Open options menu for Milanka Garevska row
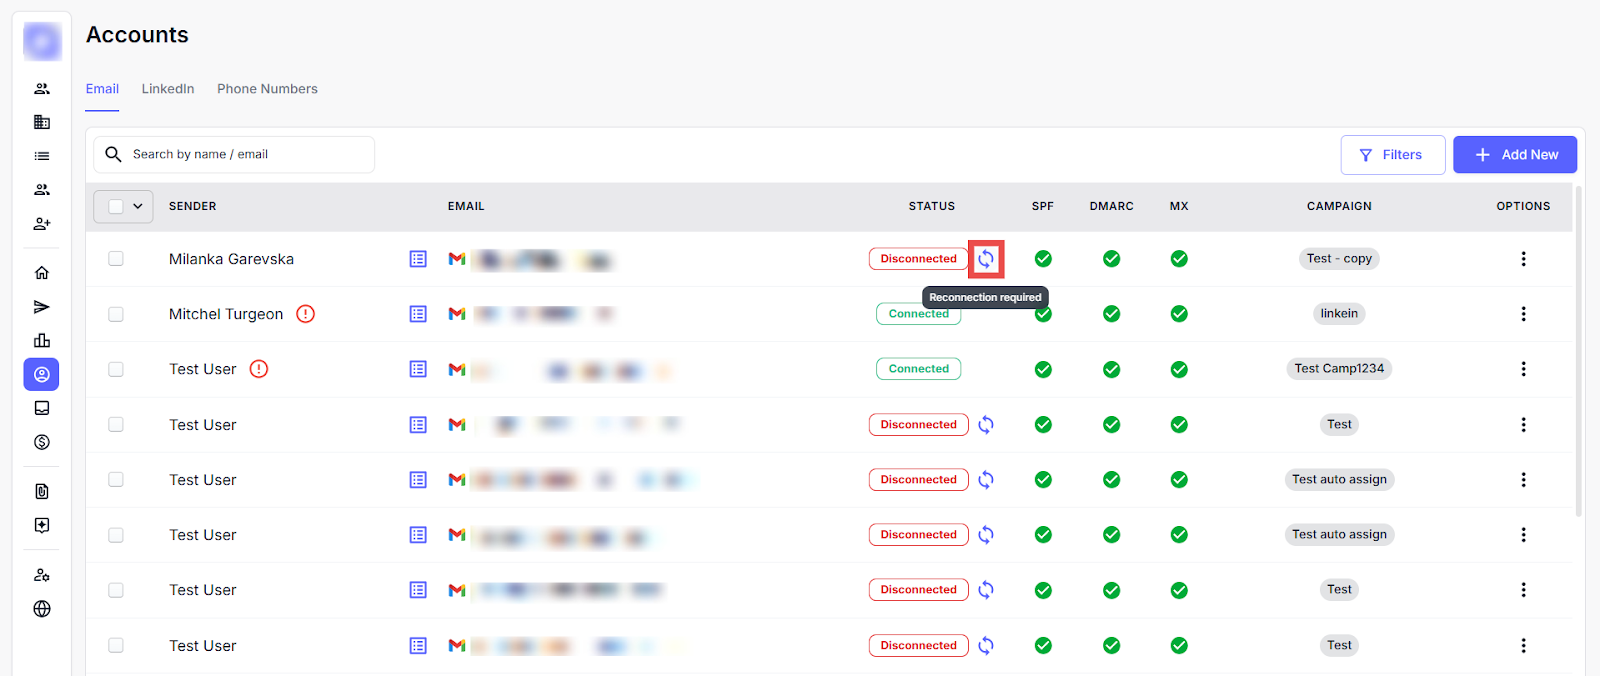Viewport: 1600px width, 676px height. [x=1523, y=259]
